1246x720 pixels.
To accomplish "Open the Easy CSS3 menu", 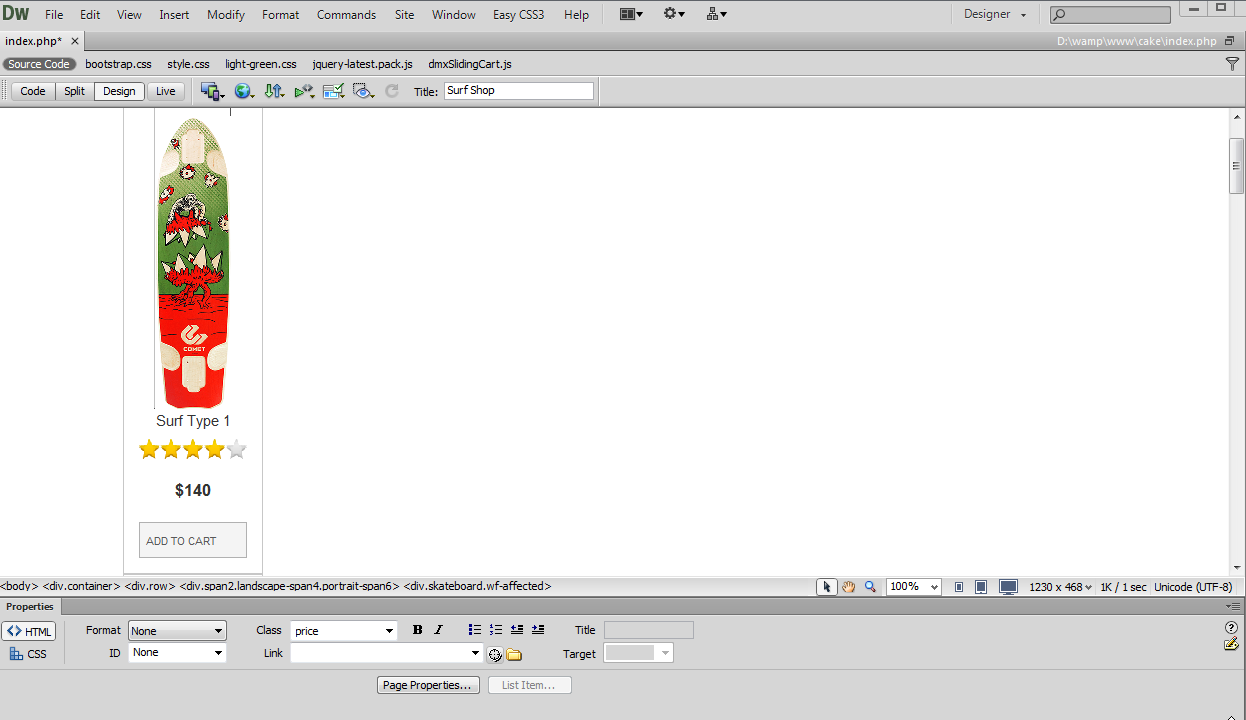I will pyautogui.click(x=518, y=15).
